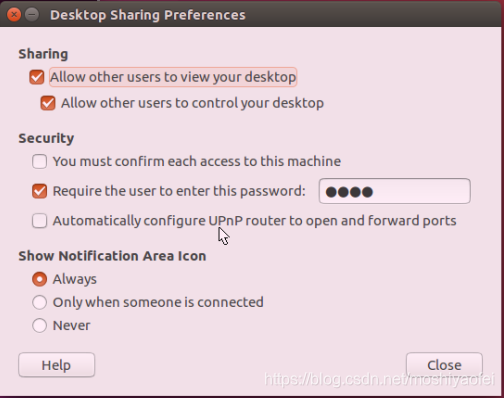The width and height of the screenshot is (504, 398).
Task: Toggle Require the user to enter this password
Action: pyautogui.click(x=39, y=191)
